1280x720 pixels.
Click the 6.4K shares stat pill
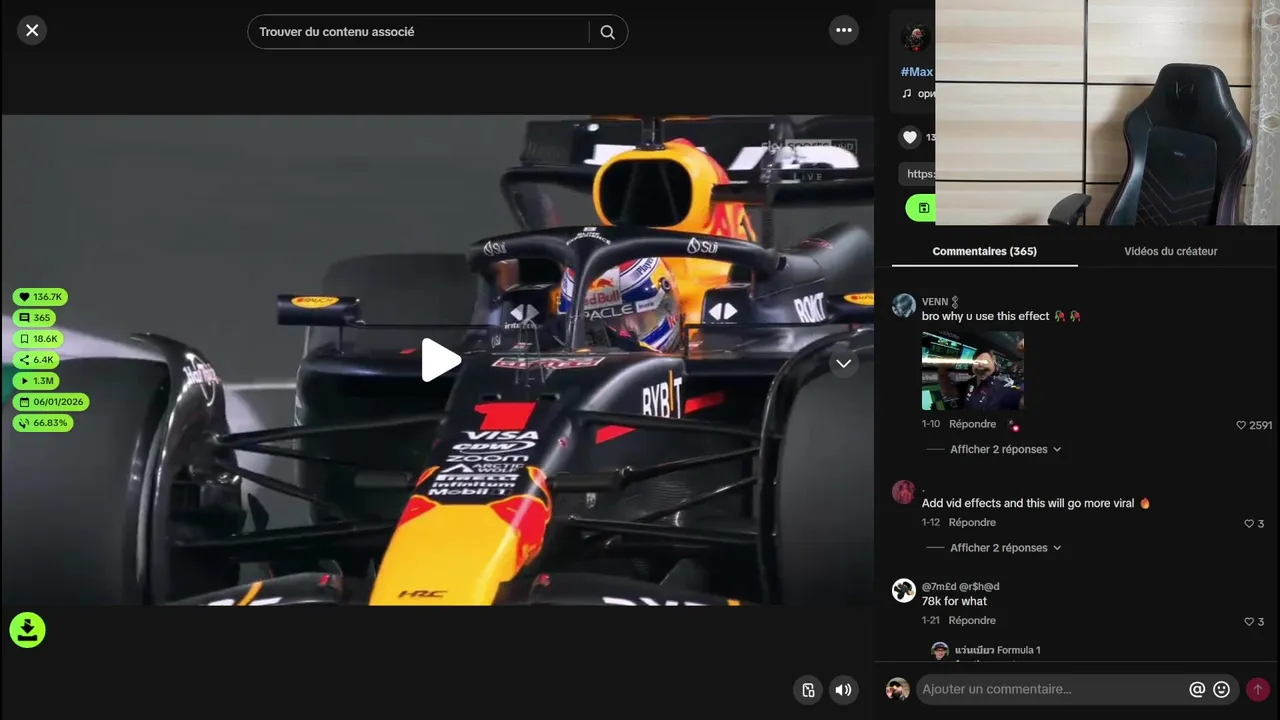tap(36, 360)
